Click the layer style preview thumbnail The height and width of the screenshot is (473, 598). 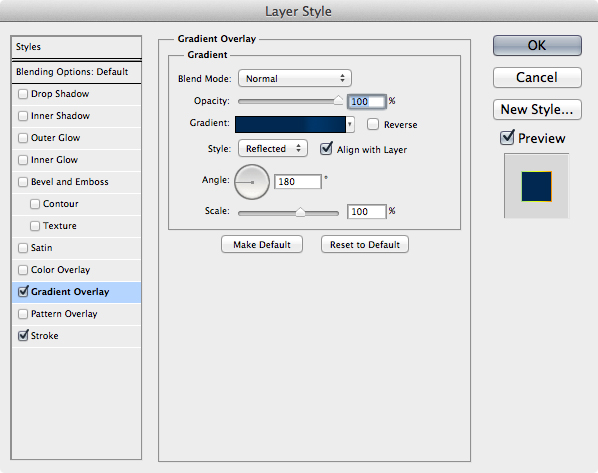(536, 186)
